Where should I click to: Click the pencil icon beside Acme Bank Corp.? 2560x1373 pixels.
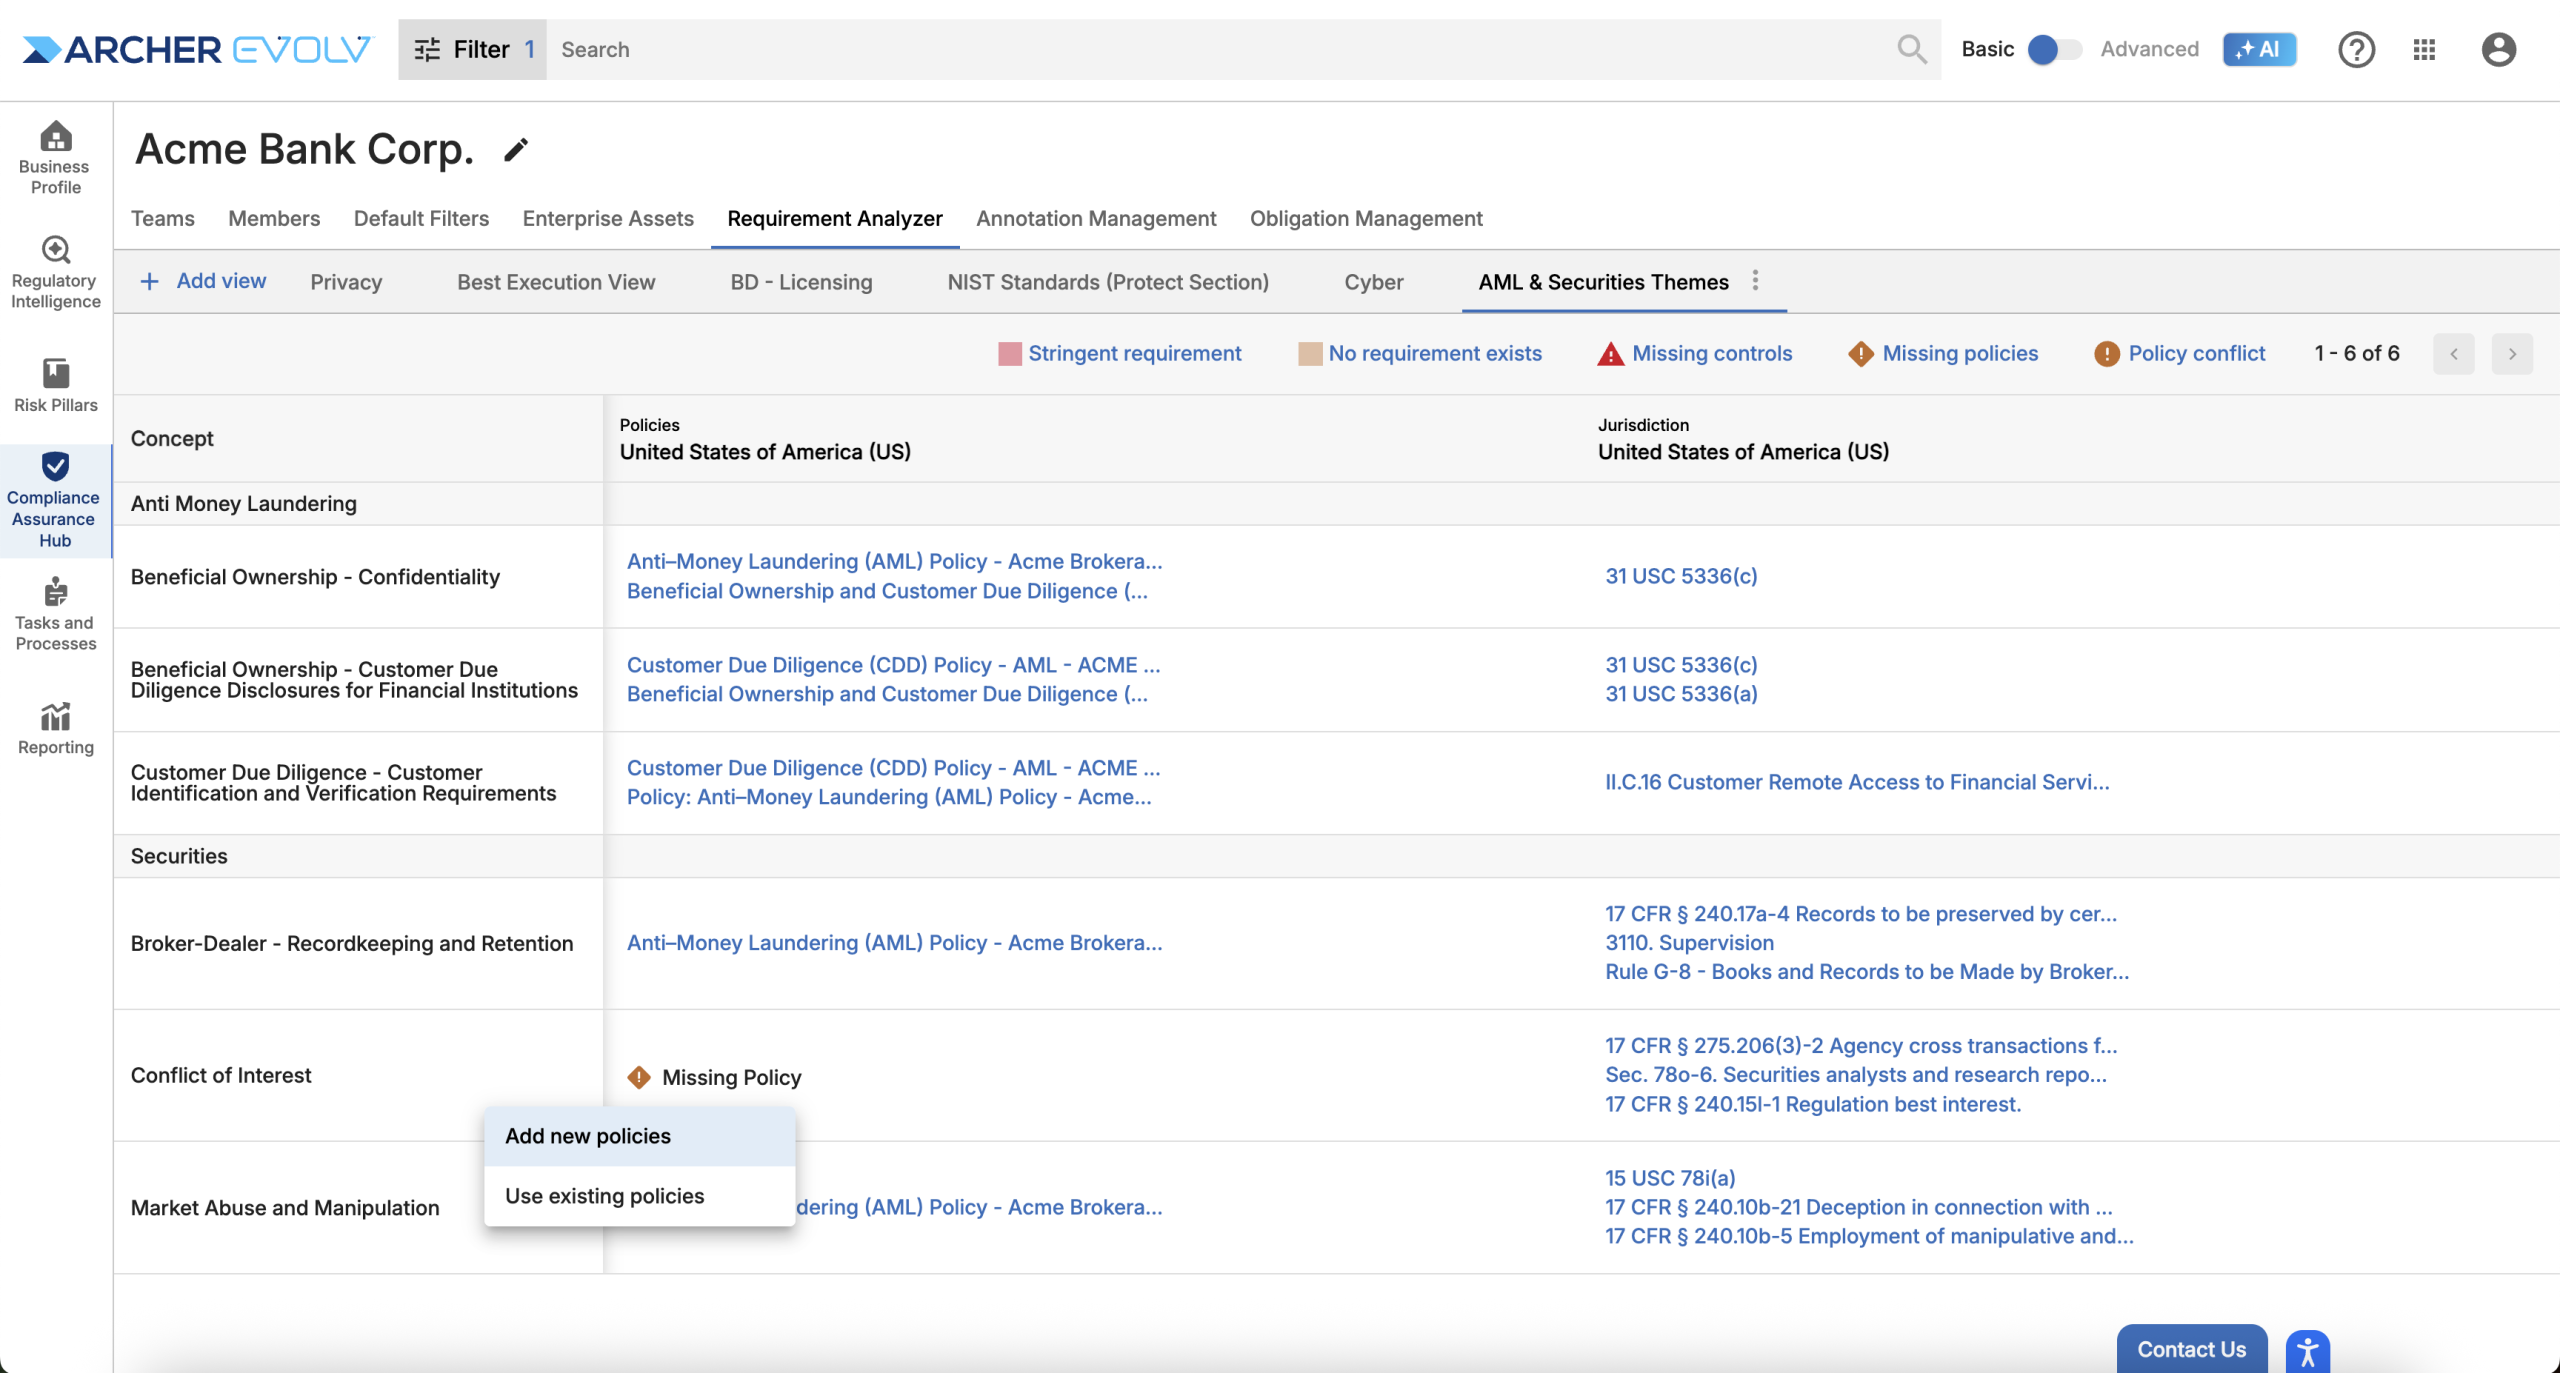point(515,150)
